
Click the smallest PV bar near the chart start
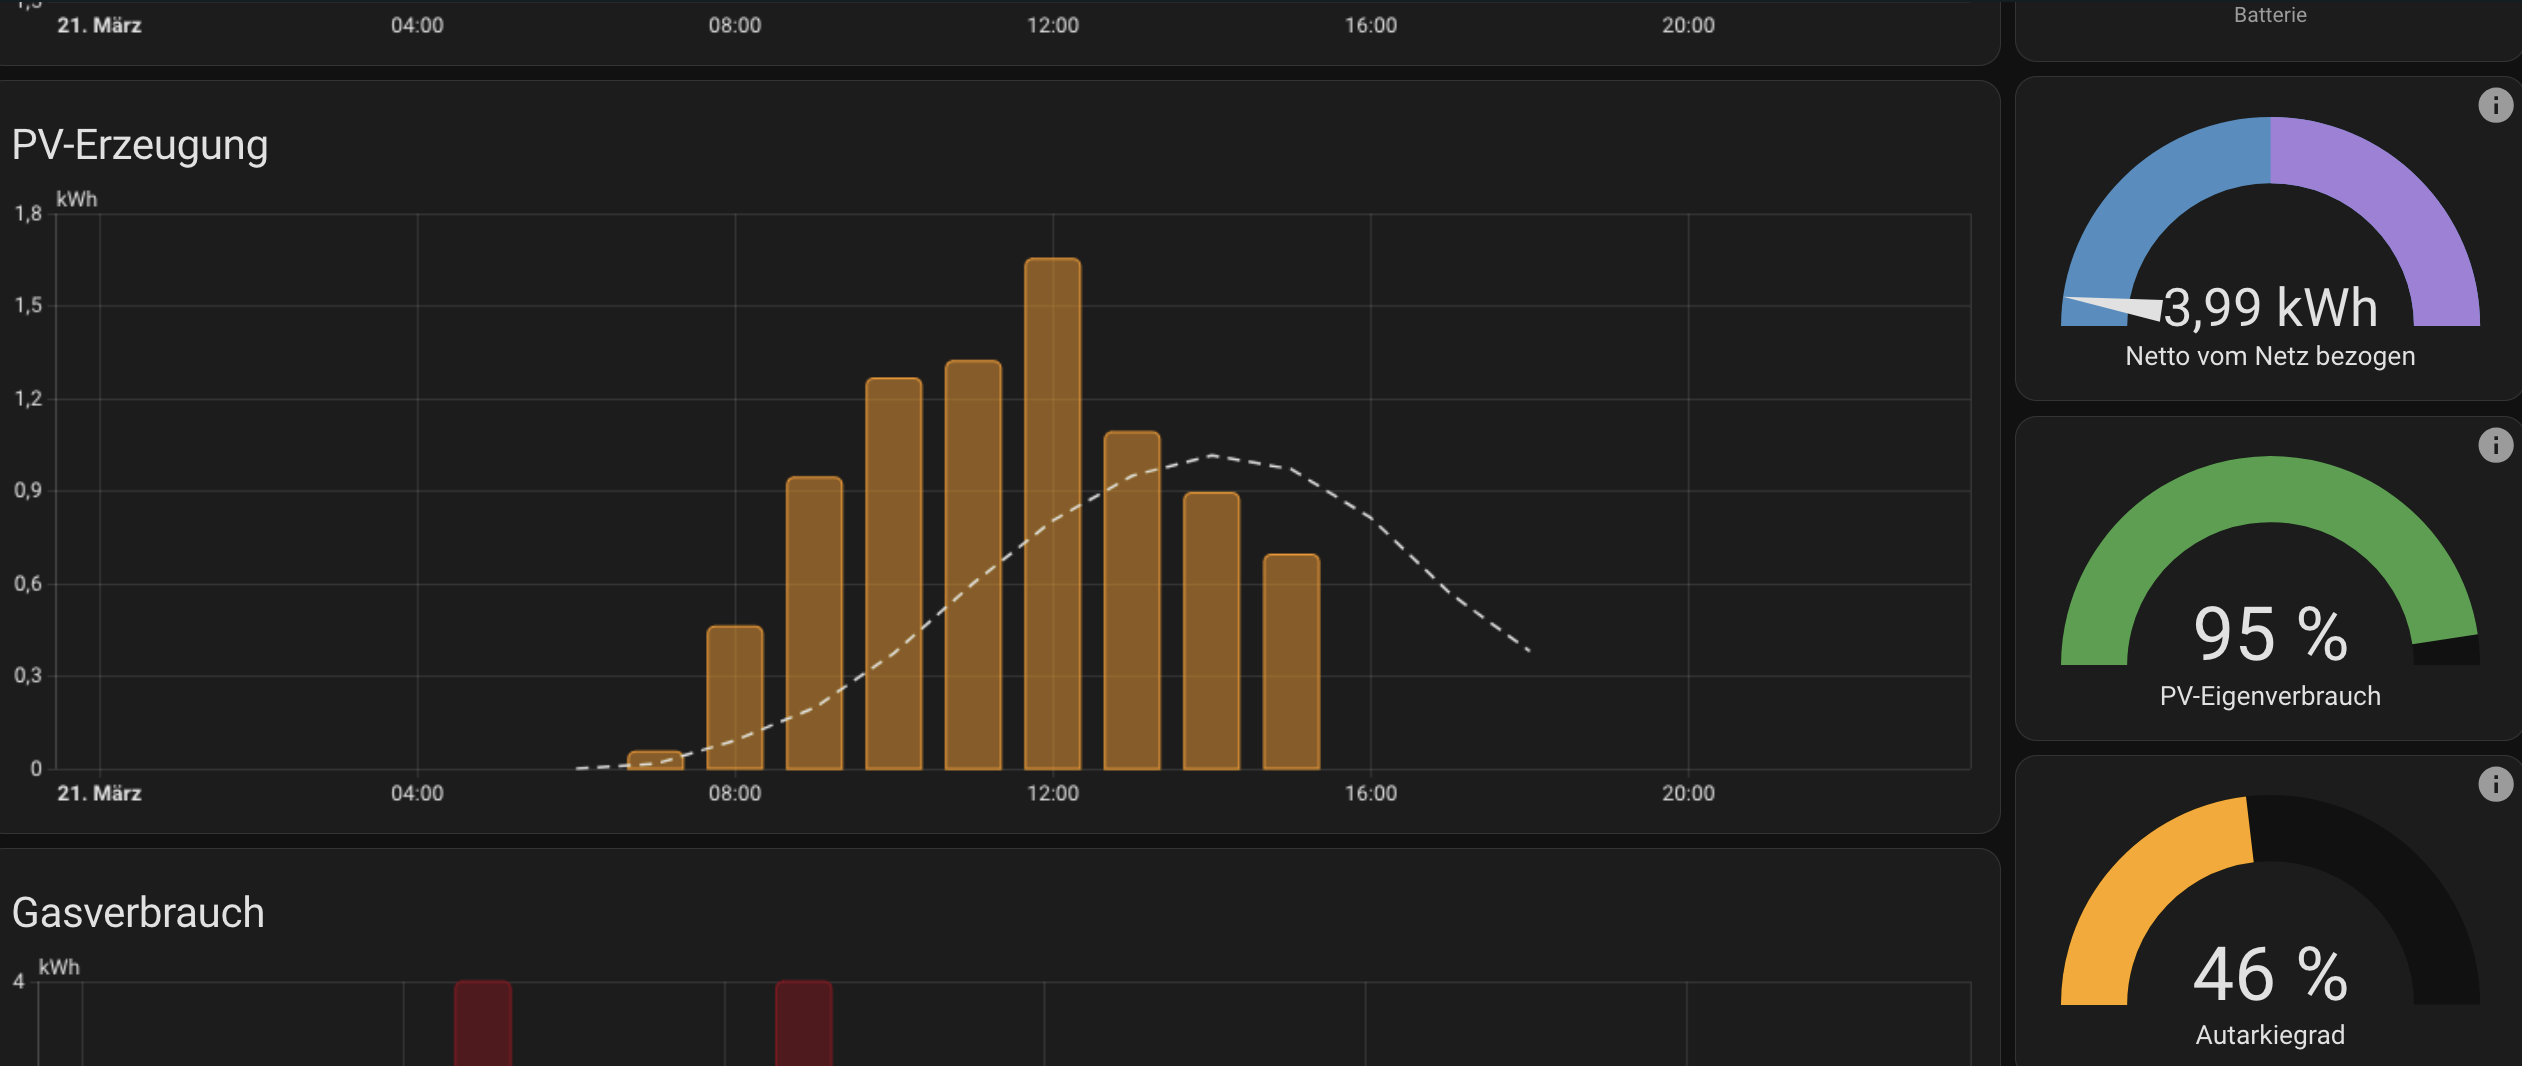(655, 760)
